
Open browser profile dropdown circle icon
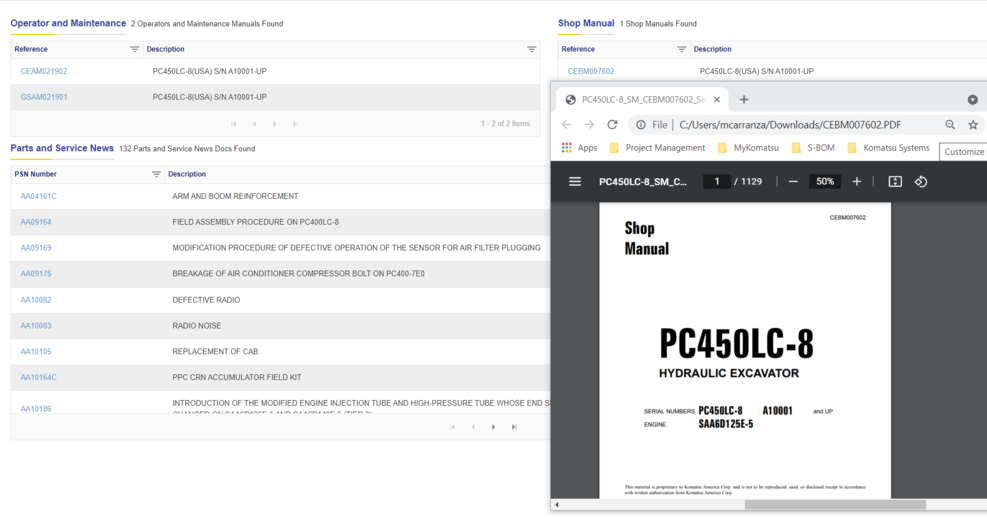tap(973, 99)
